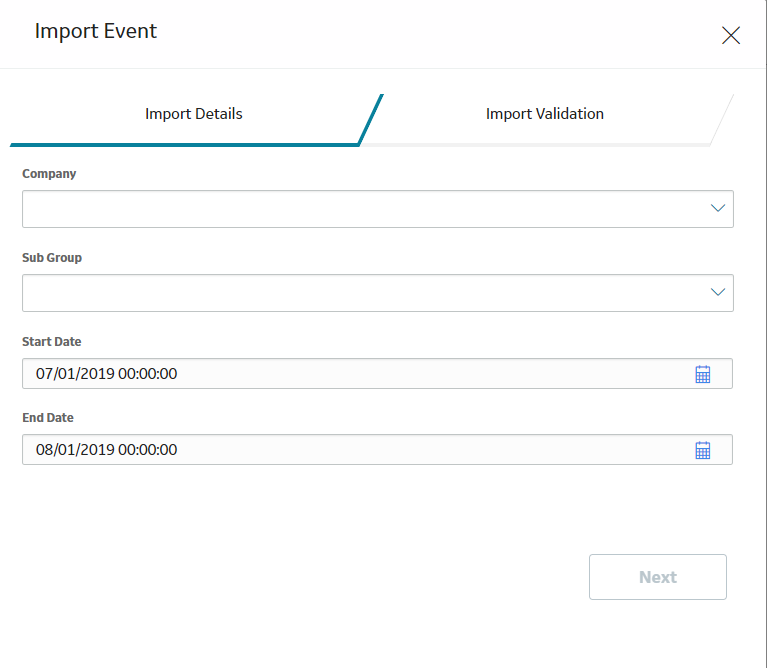Click the 00:00:00 time in End Date

pyautogui.click(x=148, y=449)
